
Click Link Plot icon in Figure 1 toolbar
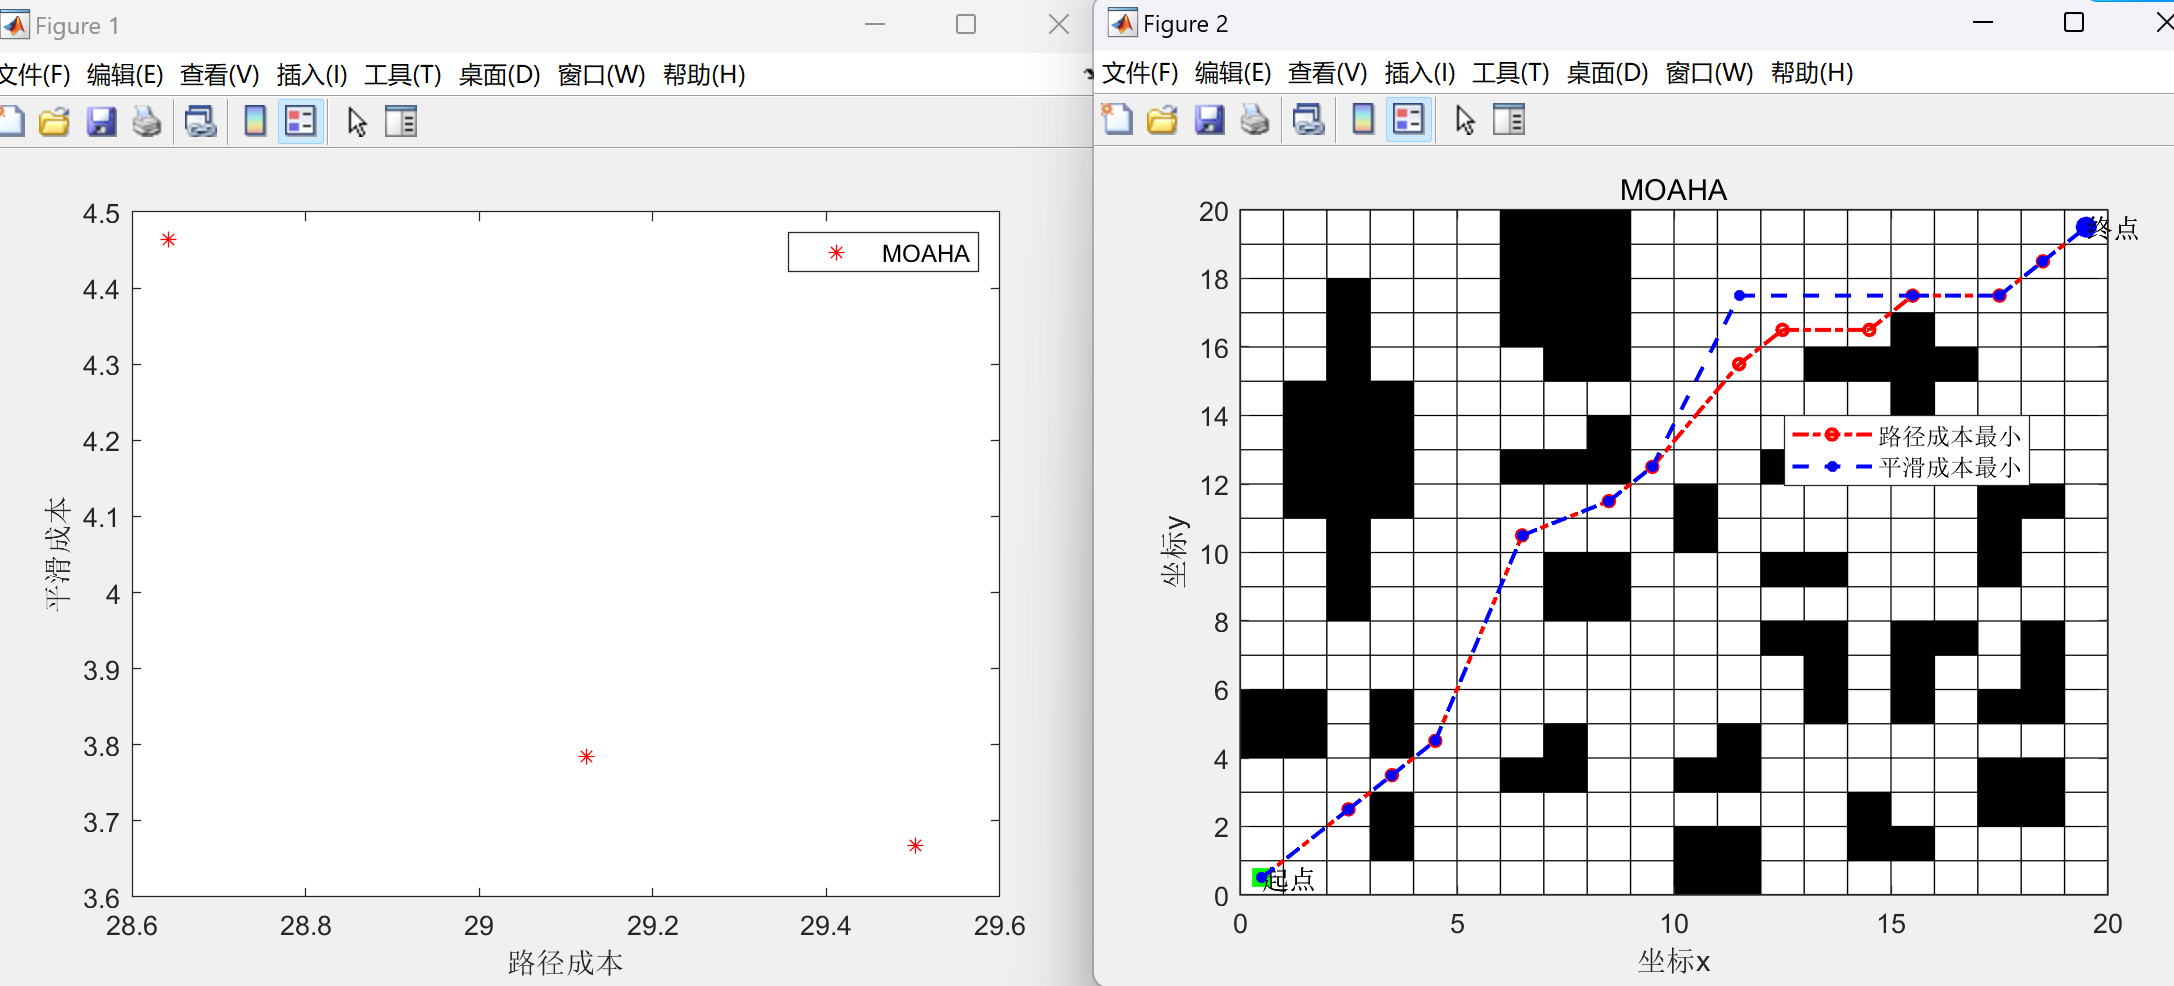[201, 122]
